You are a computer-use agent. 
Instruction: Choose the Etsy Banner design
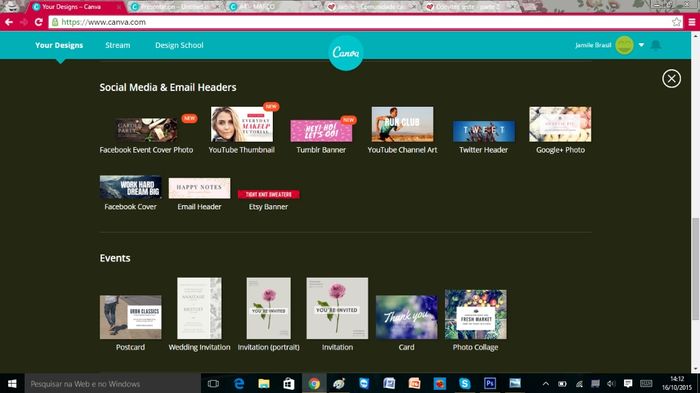(x=268, y=194)
